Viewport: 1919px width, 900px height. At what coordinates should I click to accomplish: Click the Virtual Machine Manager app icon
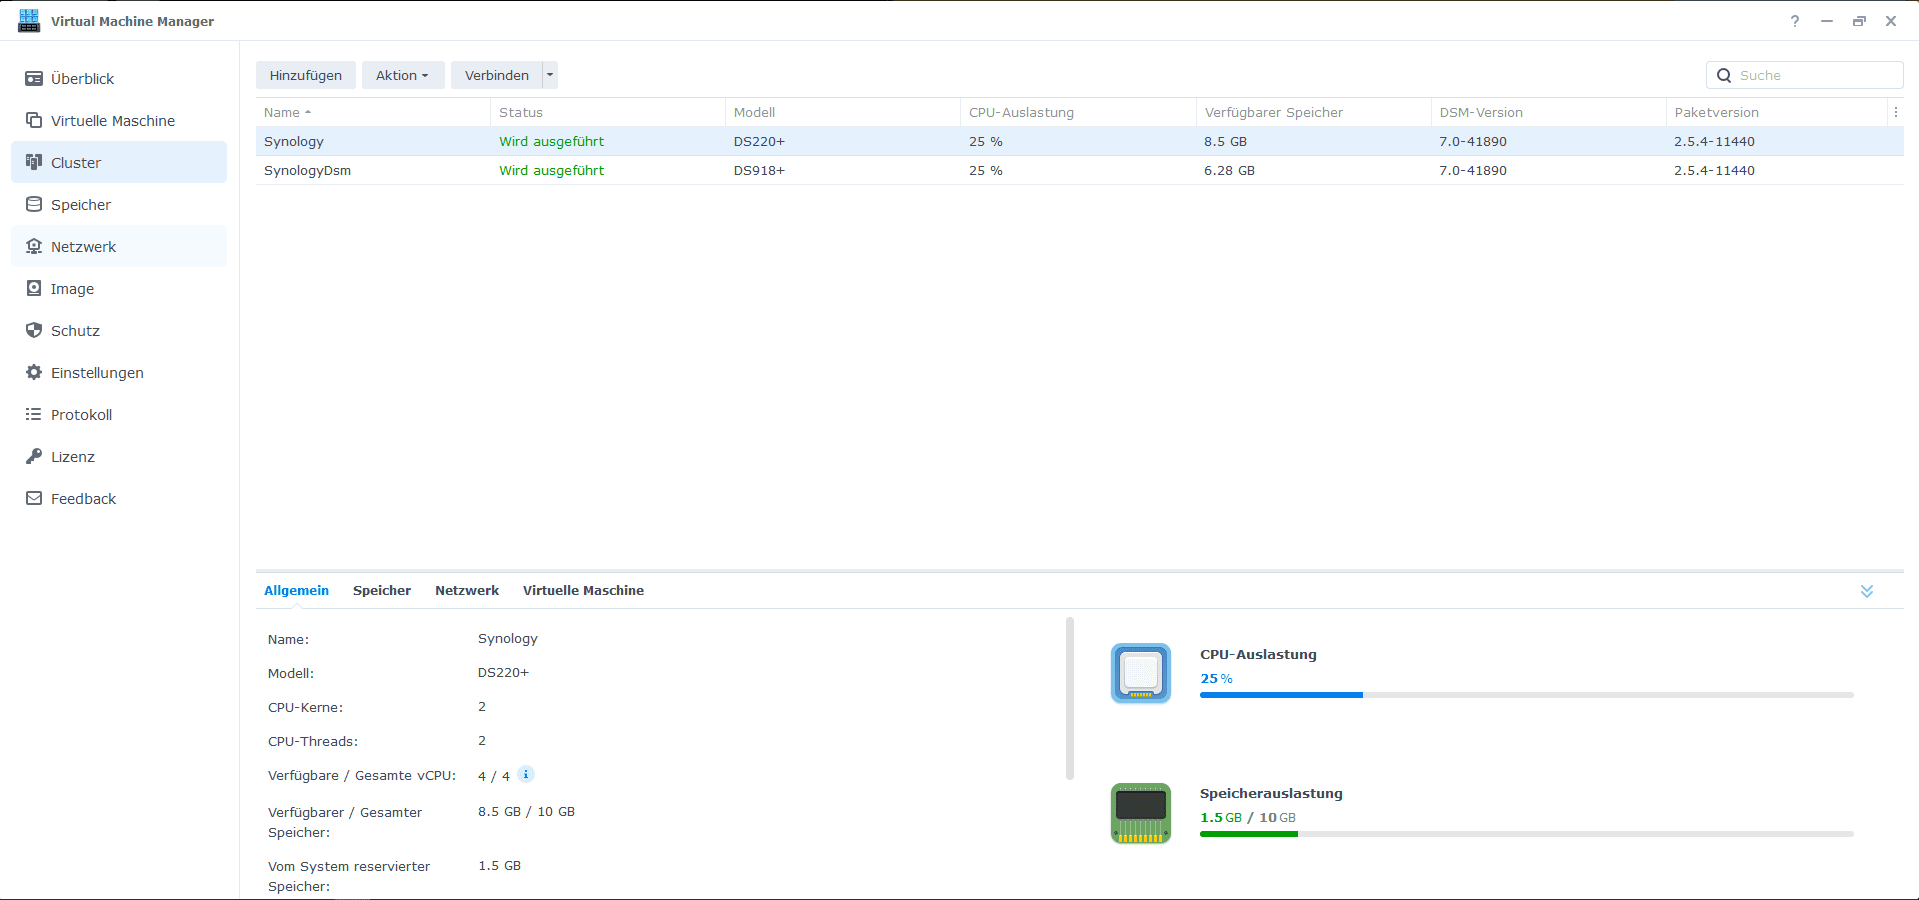pyautogui.click(x=29, y=21)
